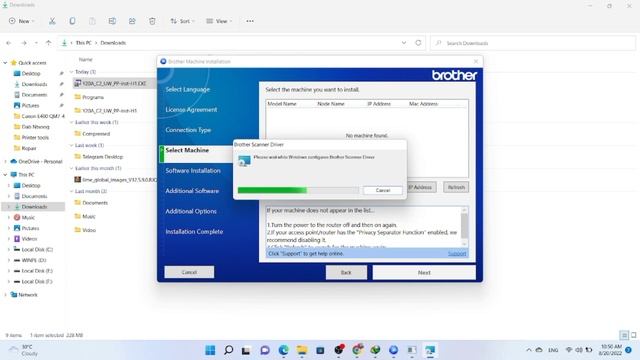The height and width of the screenshot is (360, 640).
Task: Click Cancel in Brother Scanner Driver dialog
Action: 382,190
